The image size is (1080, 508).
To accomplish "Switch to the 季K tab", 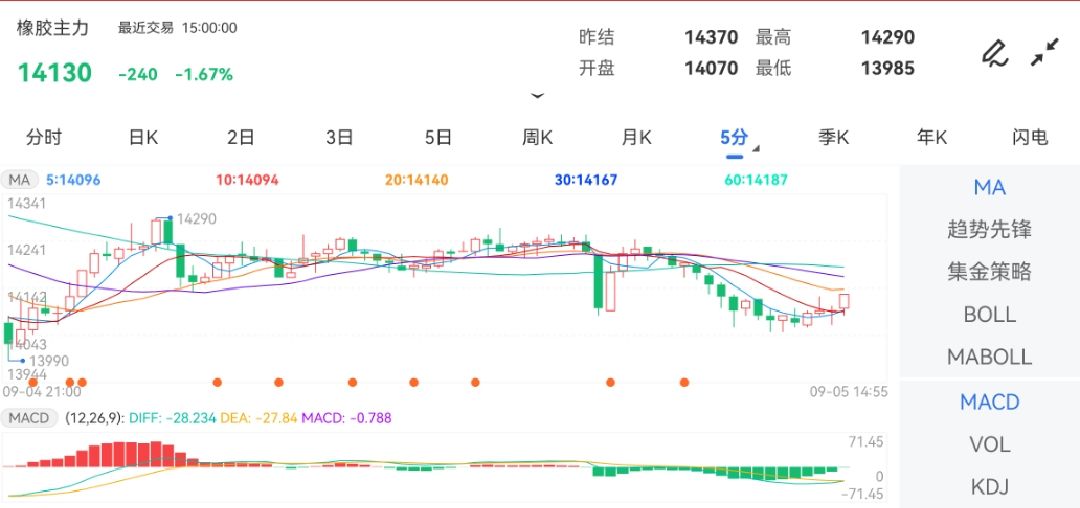I will (x=833, y=137).
